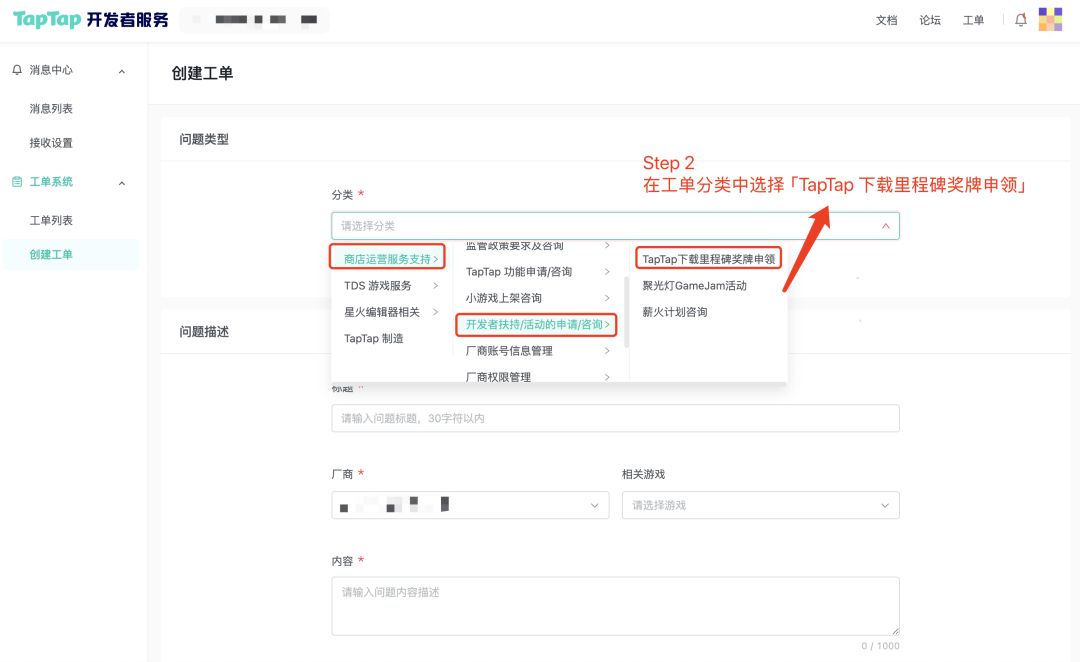Expand 厂商账号信息管理 chevron
The height and width of the screenshot is (662, 1080).
pyautogui.click(x=607, y=351)
